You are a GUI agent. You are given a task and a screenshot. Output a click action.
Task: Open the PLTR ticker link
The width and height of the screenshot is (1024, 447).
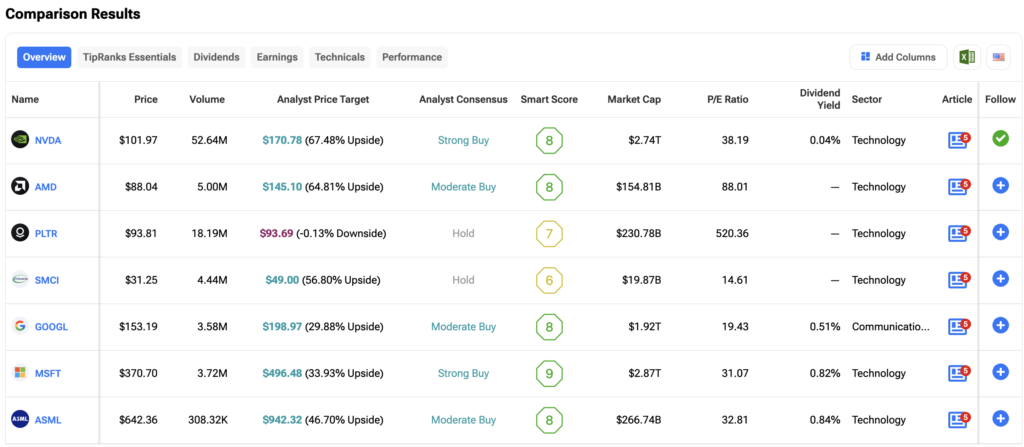click(x=46, y=233)
